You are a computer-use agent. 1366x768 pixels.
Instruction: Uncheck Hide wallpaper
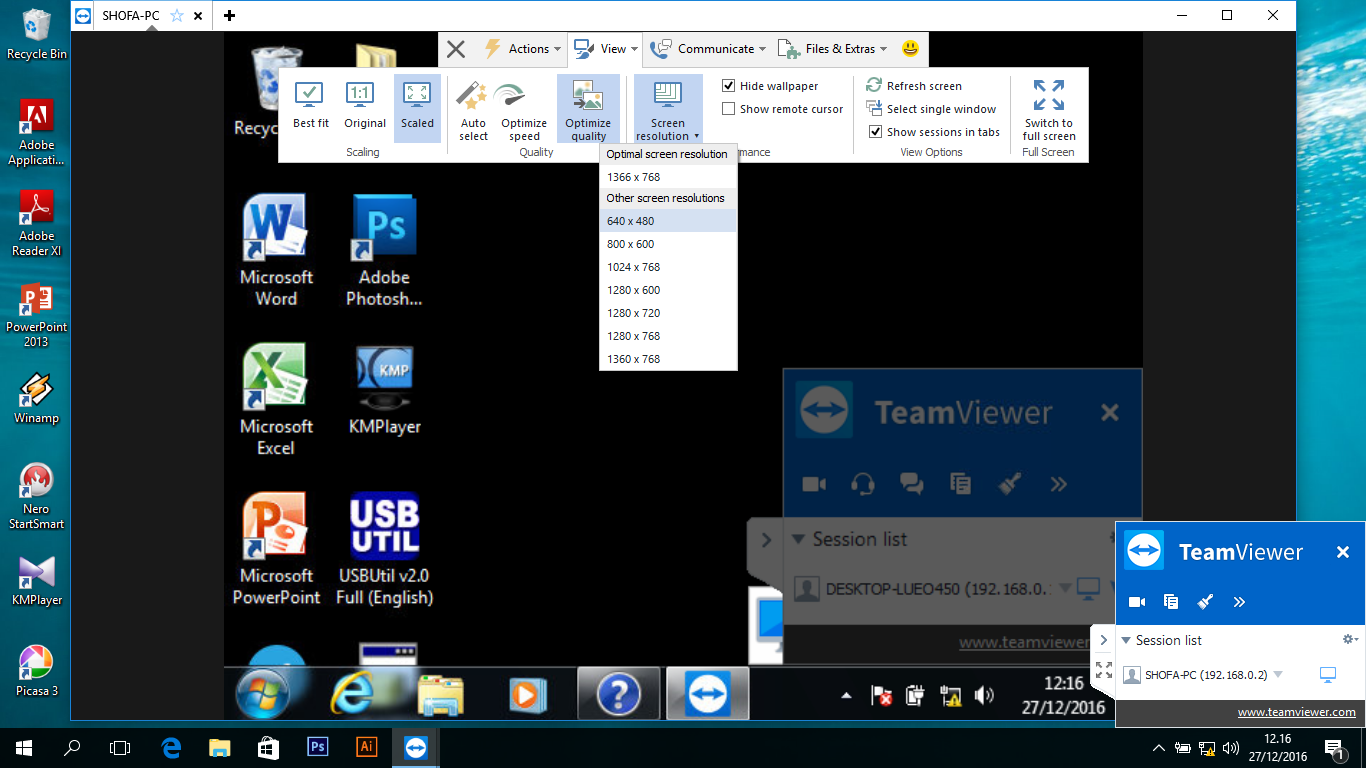pyautogui.click(x=729, y=85)
